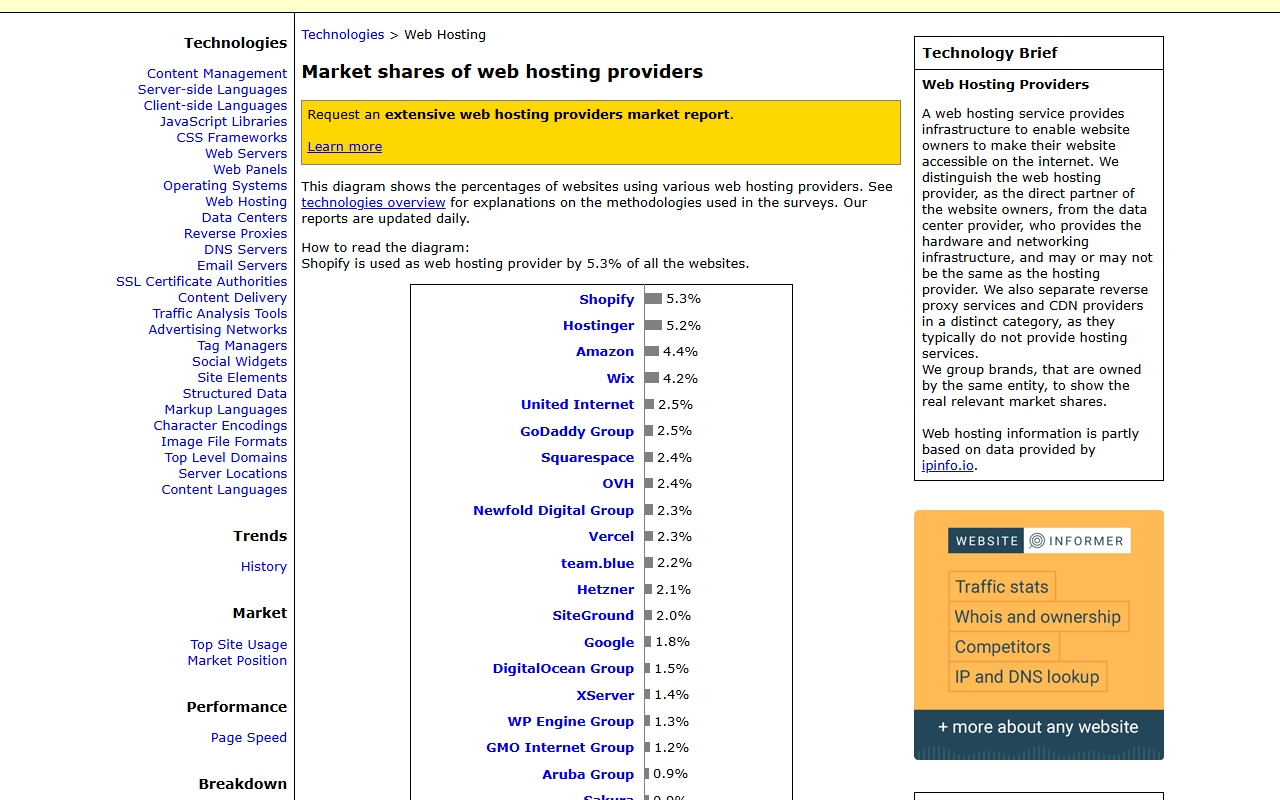Click Newfold Digital Group link

pos(554,511)
